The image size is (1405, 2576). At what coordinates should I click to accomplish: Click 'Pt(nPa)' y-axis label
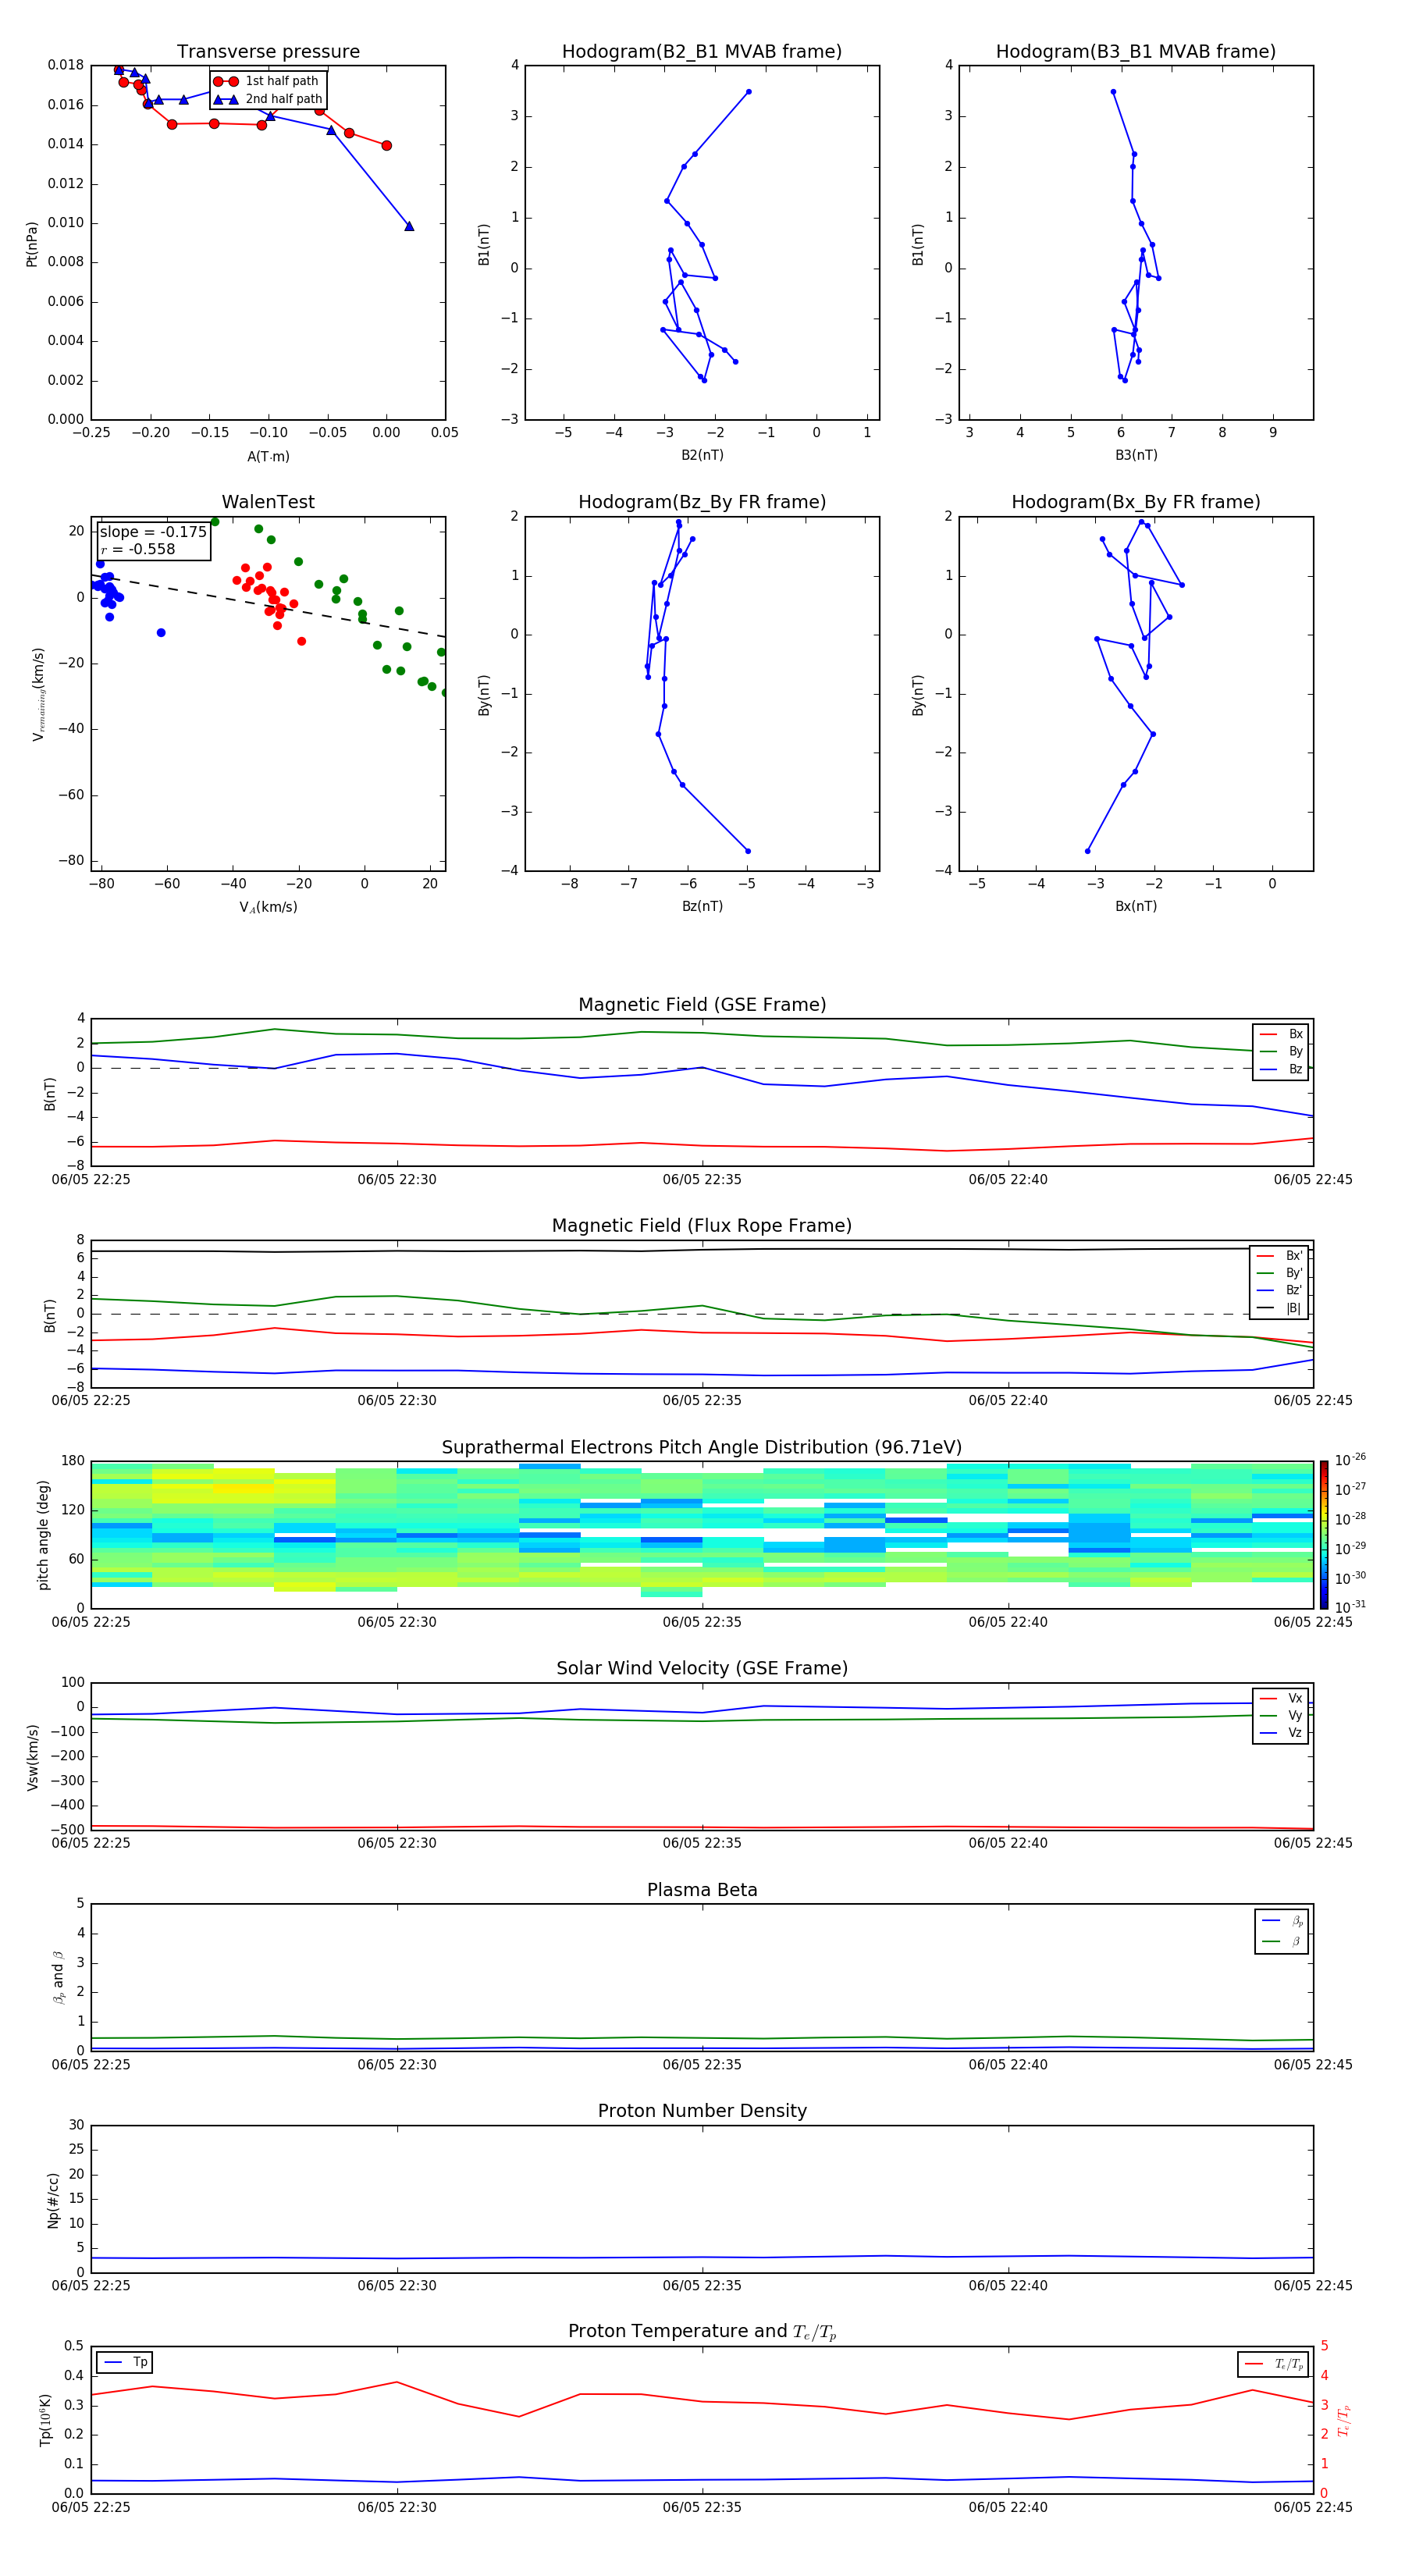tap(32, 243)
